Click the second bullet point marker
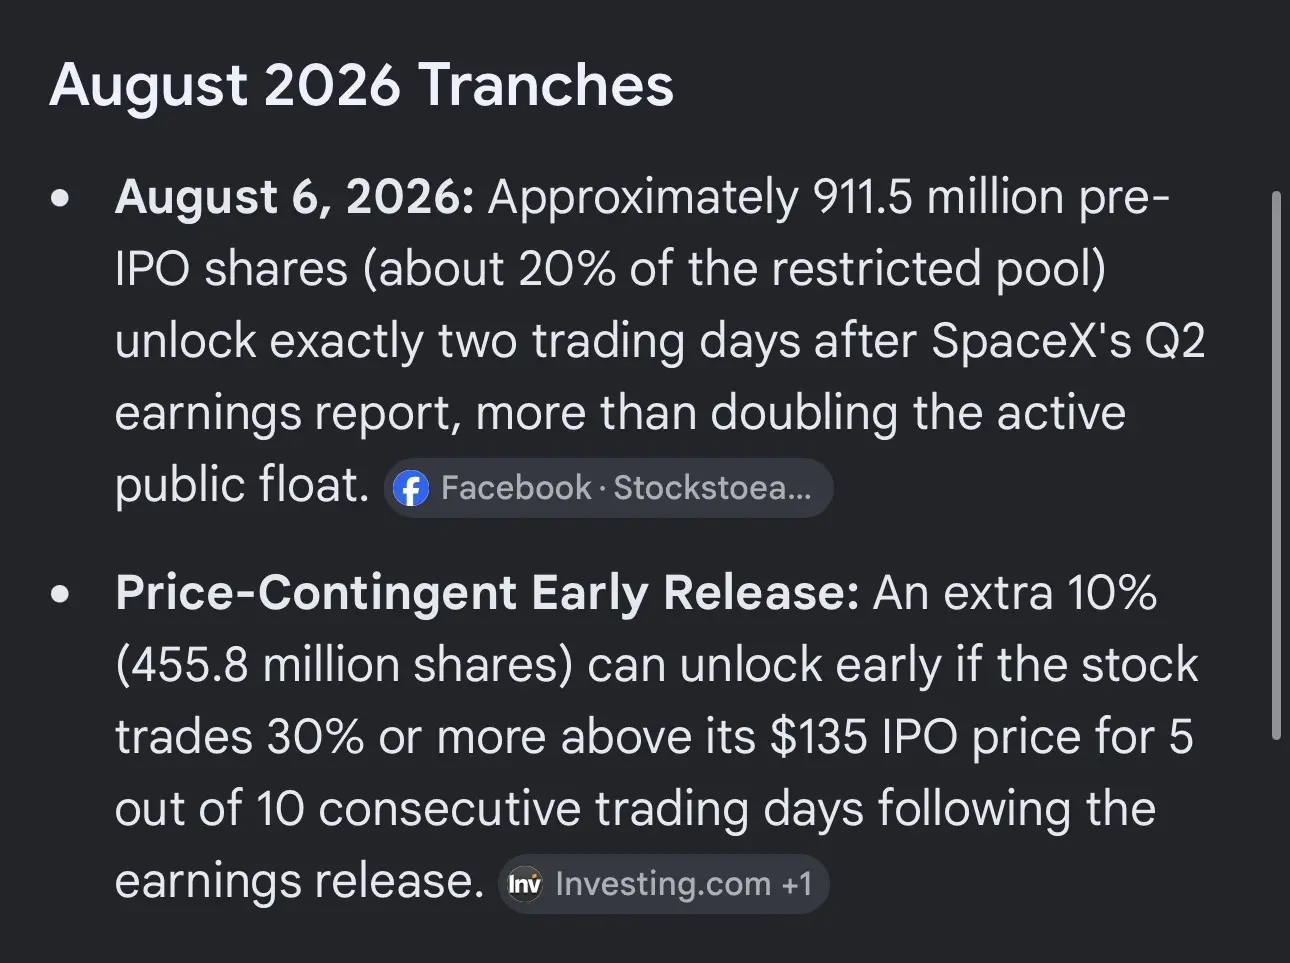 pyautogui.click(x=62, y=594)
